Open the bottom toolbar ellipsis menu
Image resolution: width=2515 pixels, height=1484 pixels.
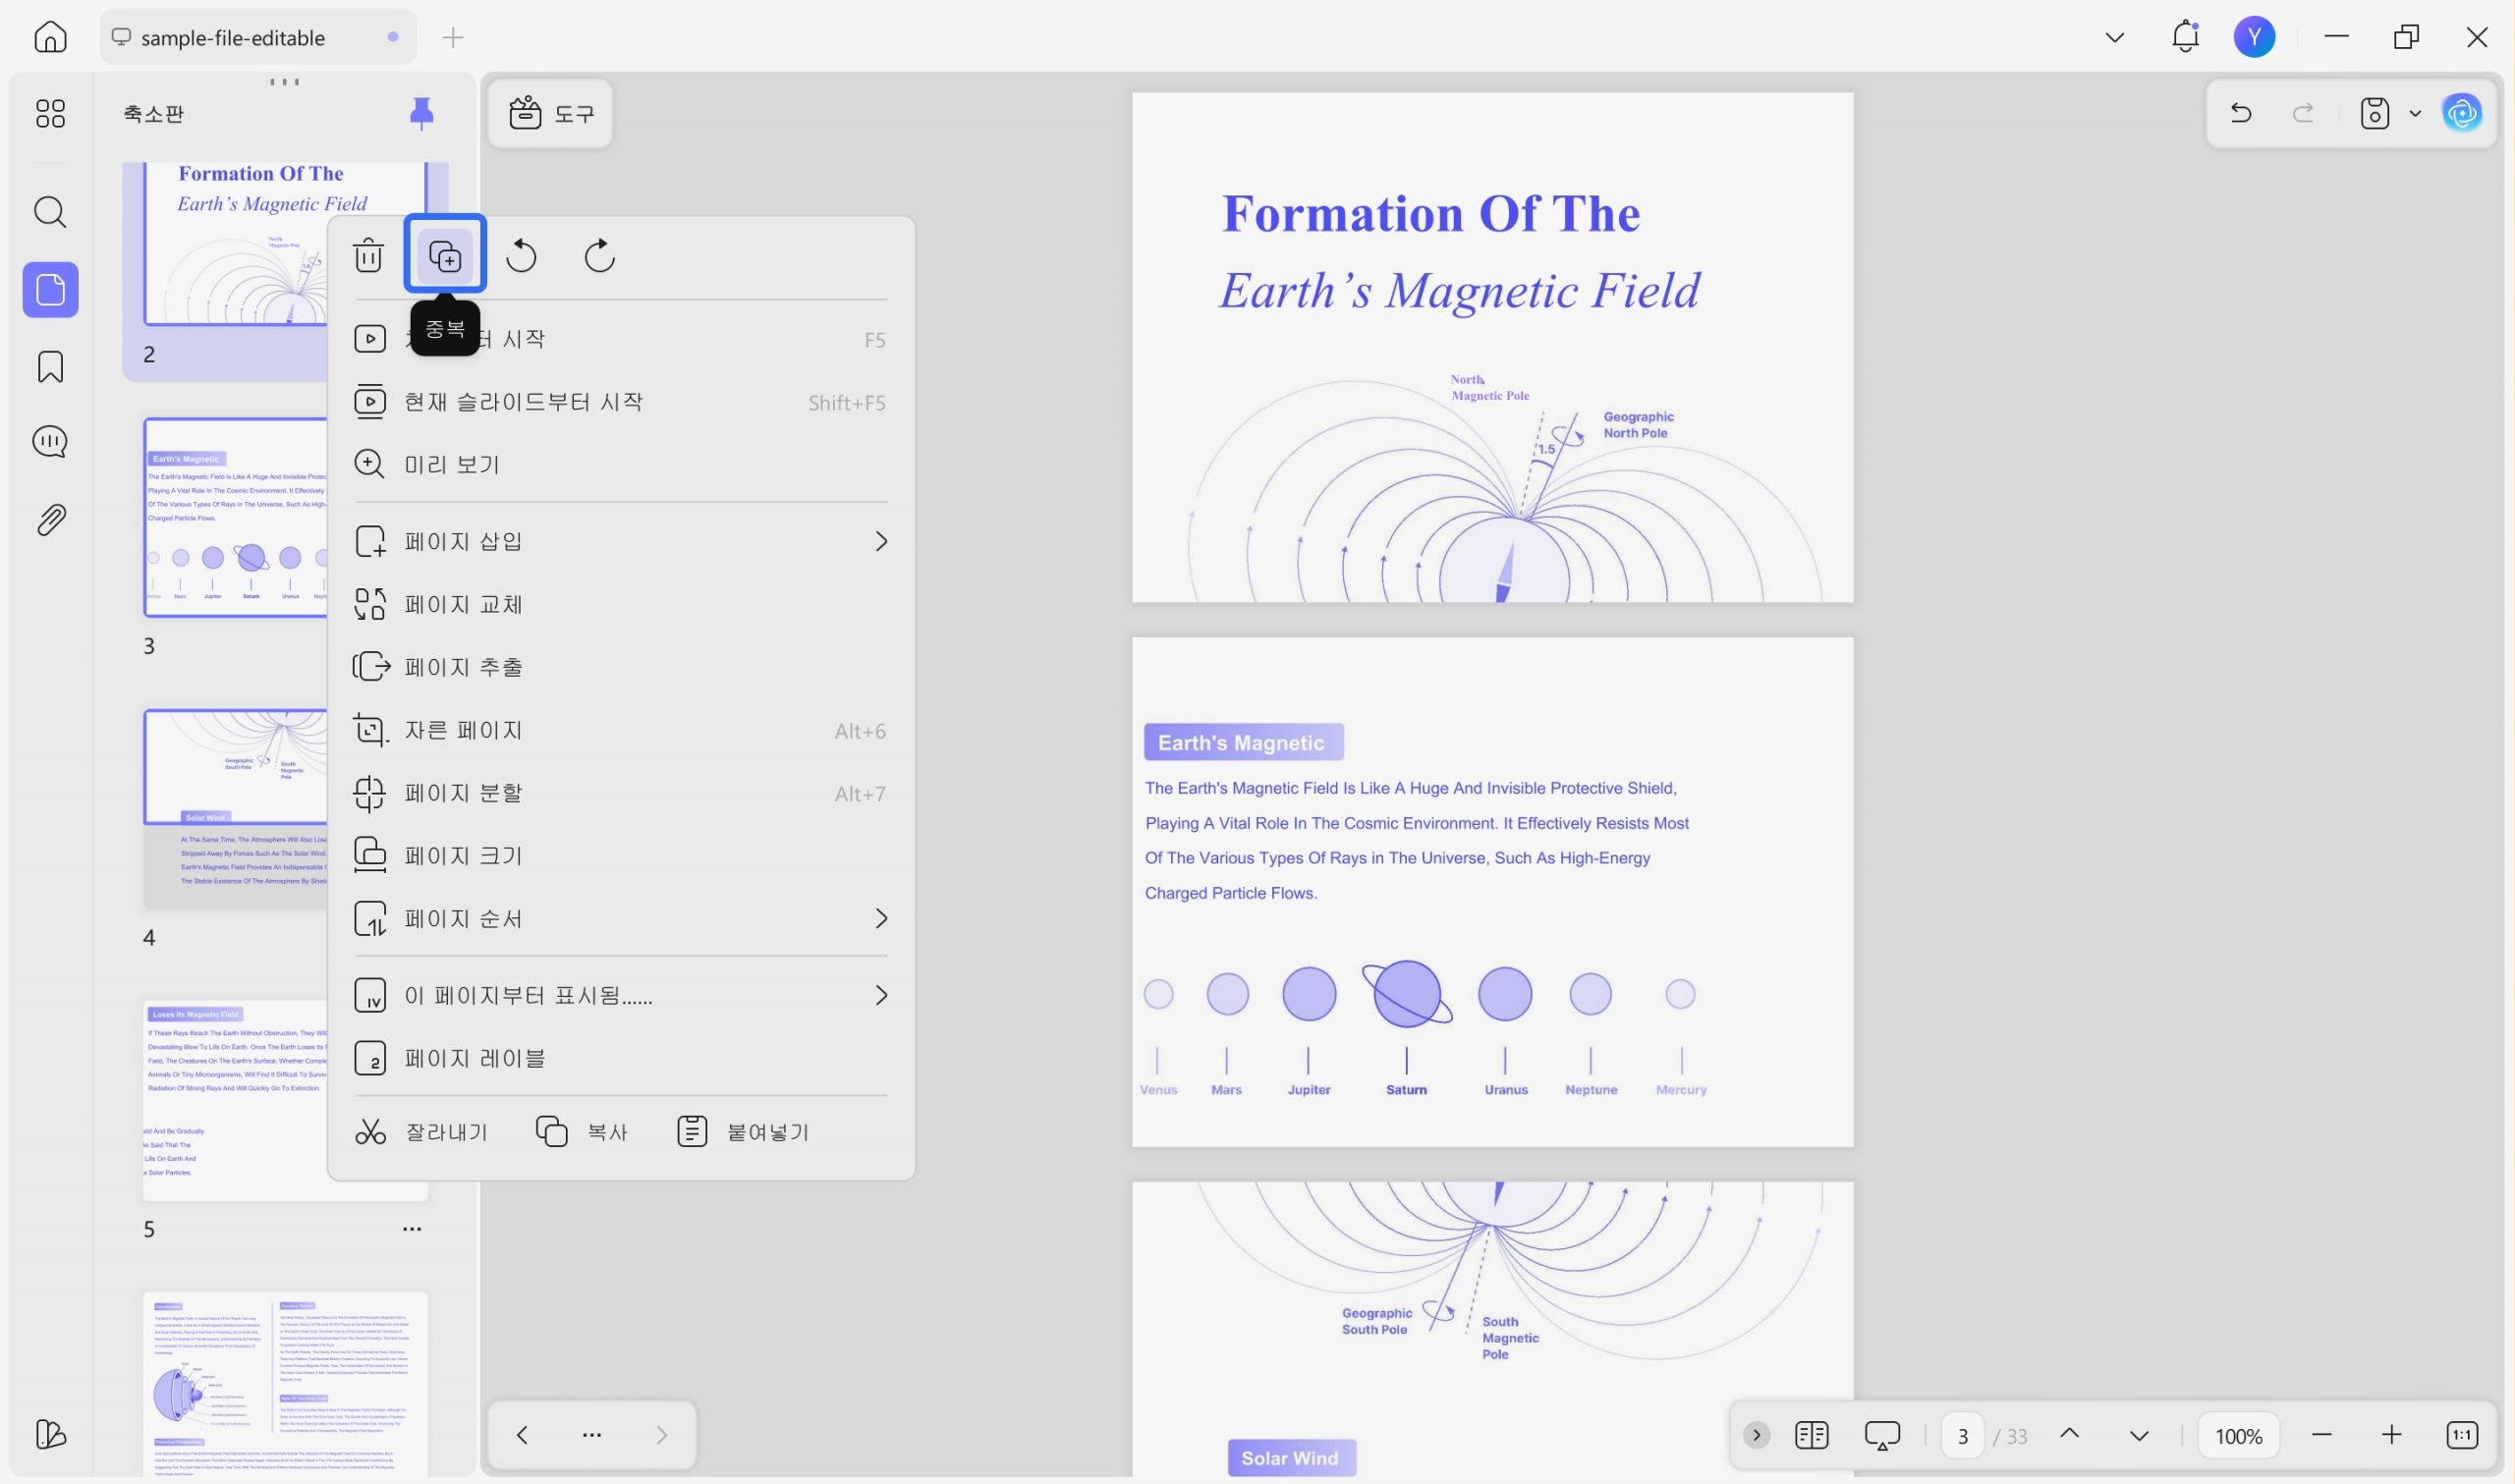pyautogui.click(x=592, y=1435)
